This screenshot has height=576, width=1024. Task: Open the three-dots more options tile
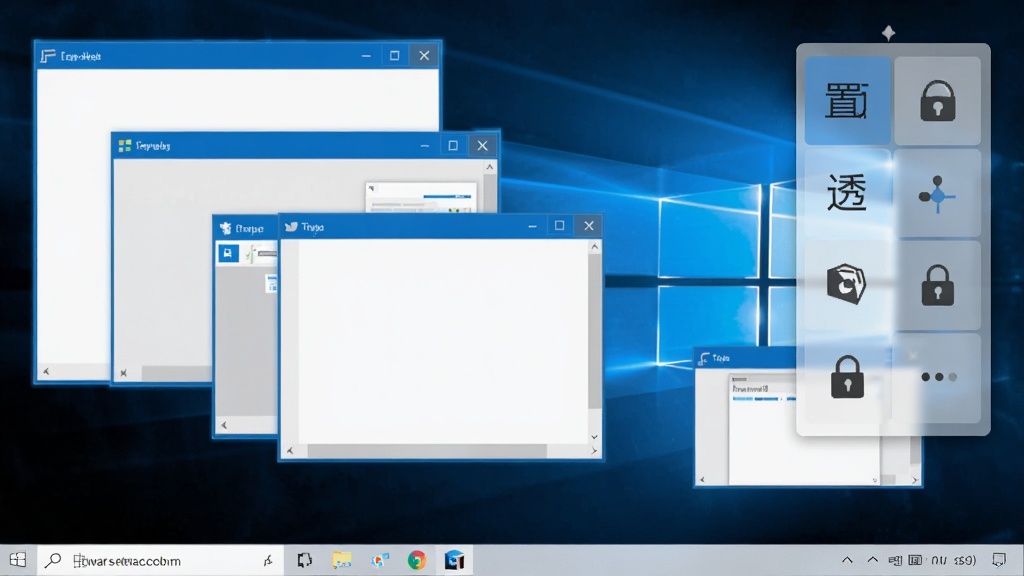point(938,377)
